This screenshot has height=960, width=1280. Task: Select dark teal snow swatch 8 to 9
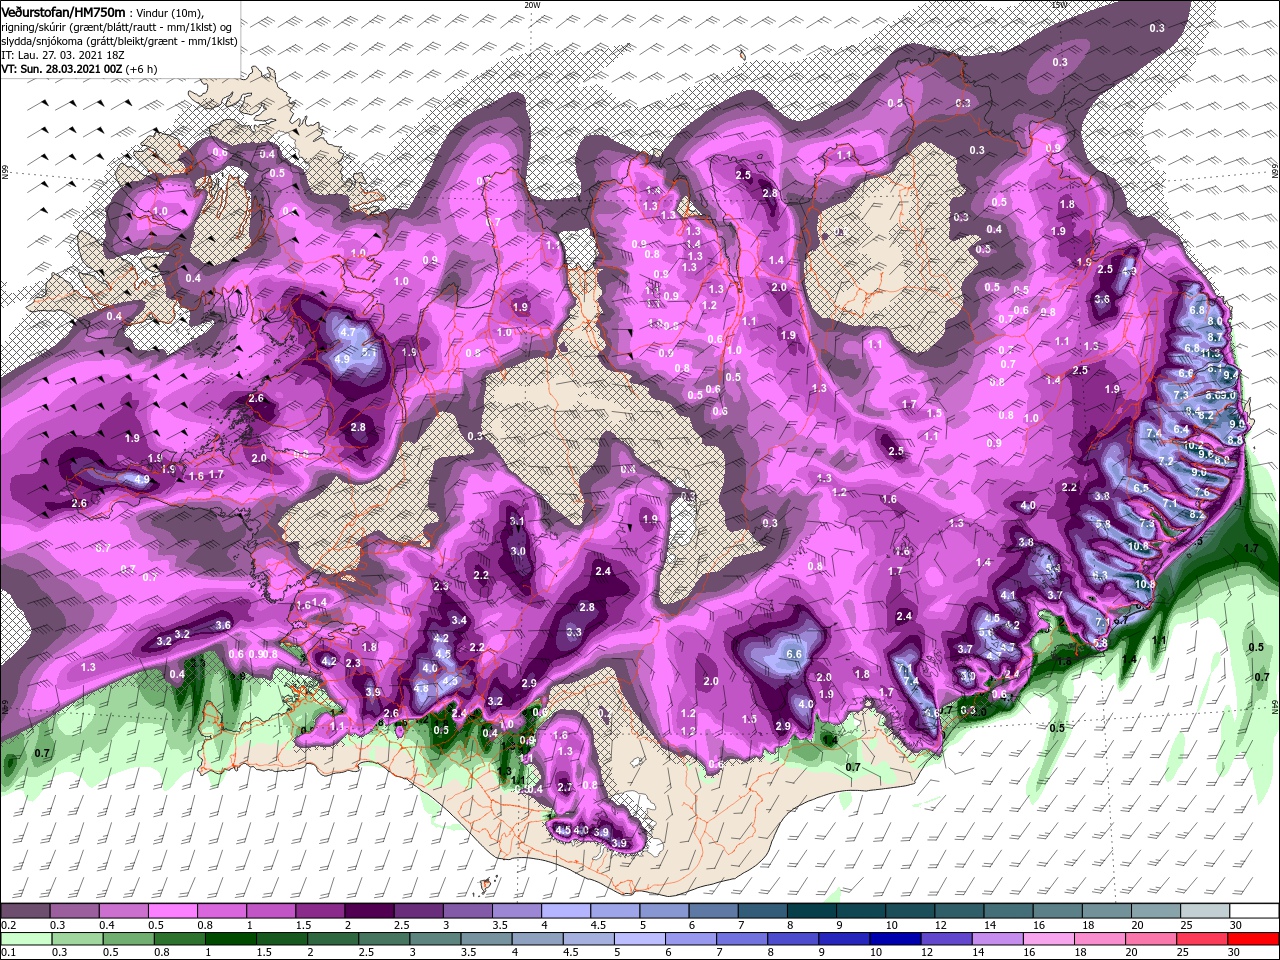pyautogui.click(x=810, y=912)
